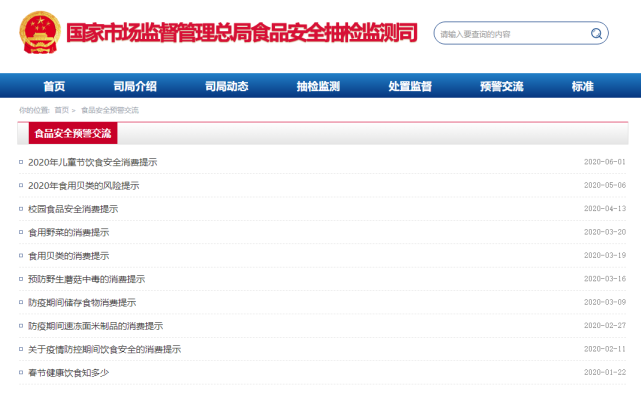Click the date 2020-04-13
The image size is (641, 394).
coord(605,208)
